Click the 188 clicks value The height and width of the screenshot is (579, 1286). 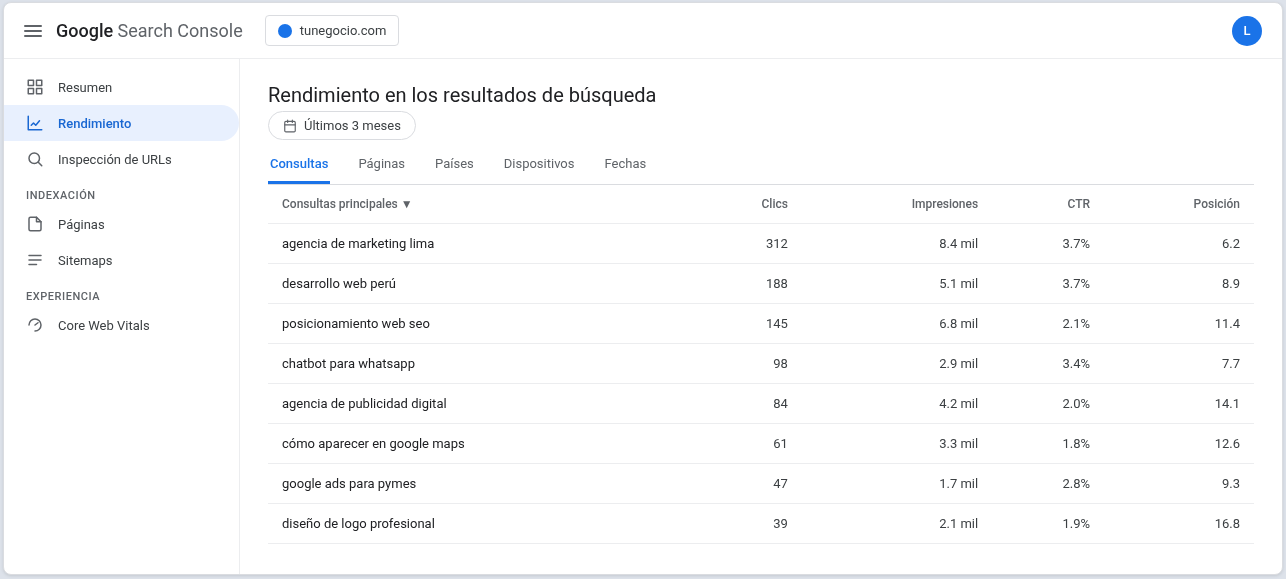pos(776,284)
